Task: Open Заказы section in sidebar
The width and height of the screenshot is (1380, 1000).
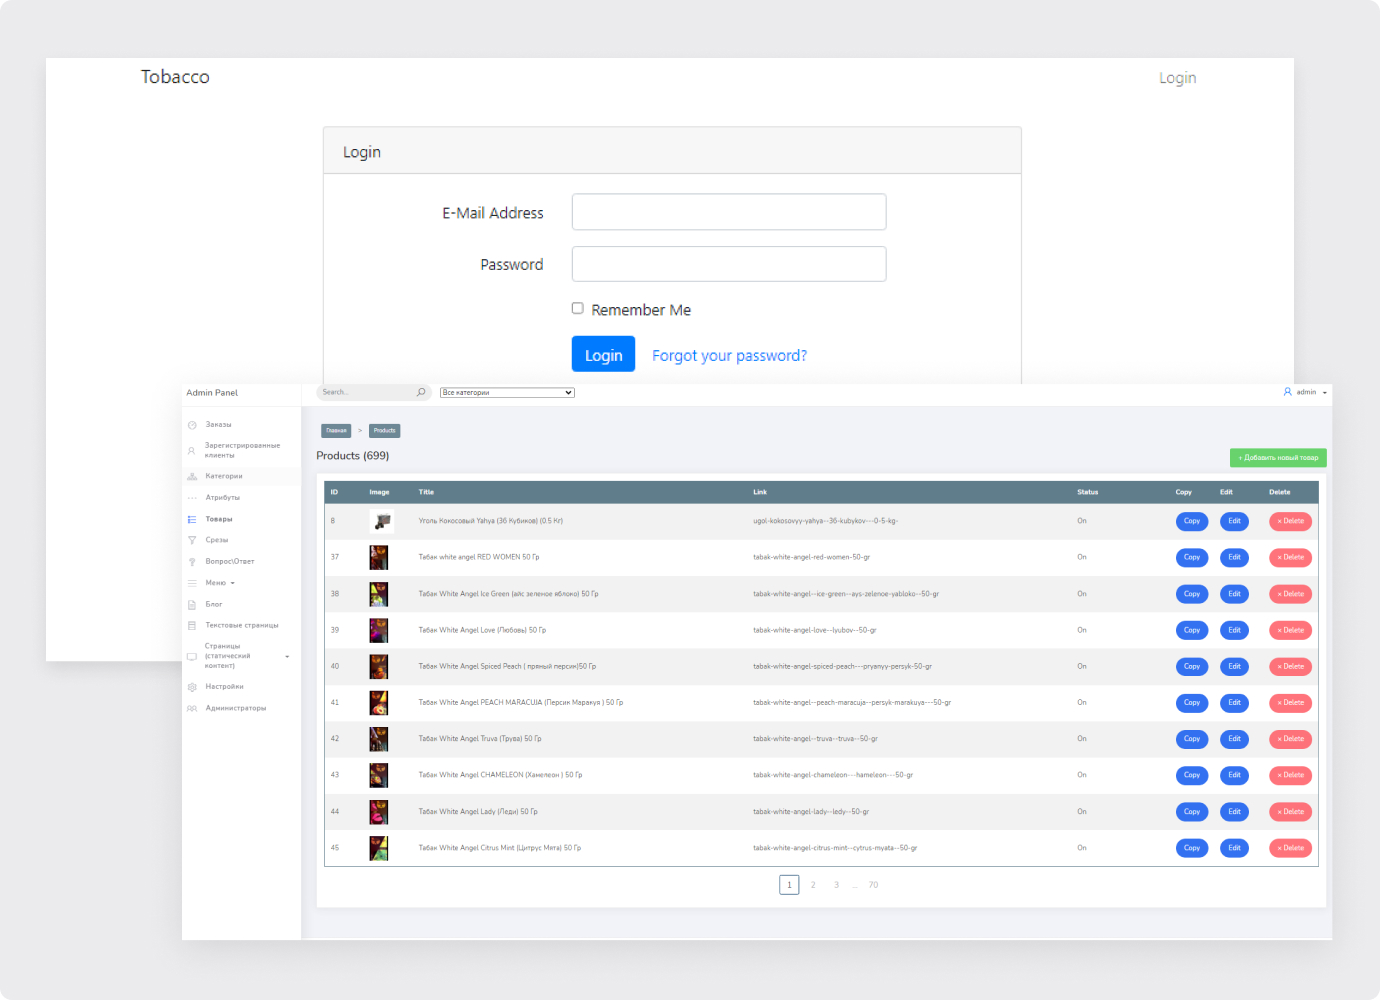Action: [x=218, y=425]
